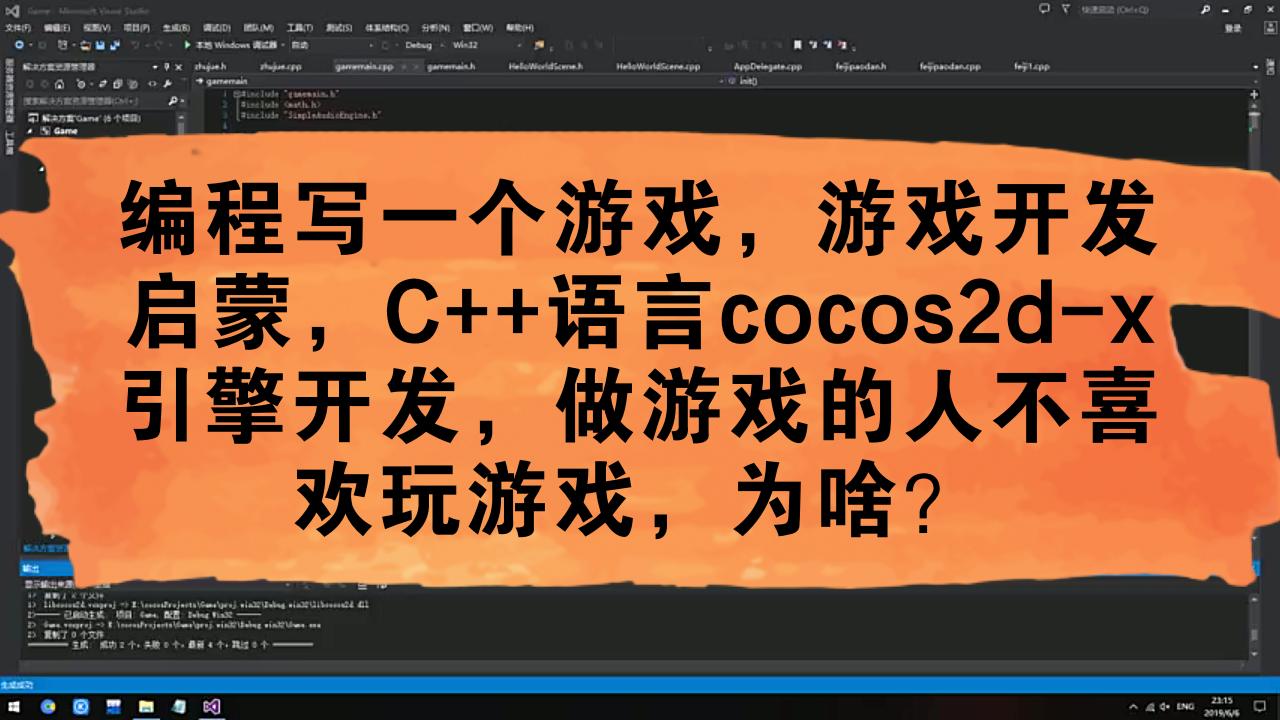Click the view code icon in Solution Explorer
The width and height of the screenshot is (1280, 720).
click(152, 84)
